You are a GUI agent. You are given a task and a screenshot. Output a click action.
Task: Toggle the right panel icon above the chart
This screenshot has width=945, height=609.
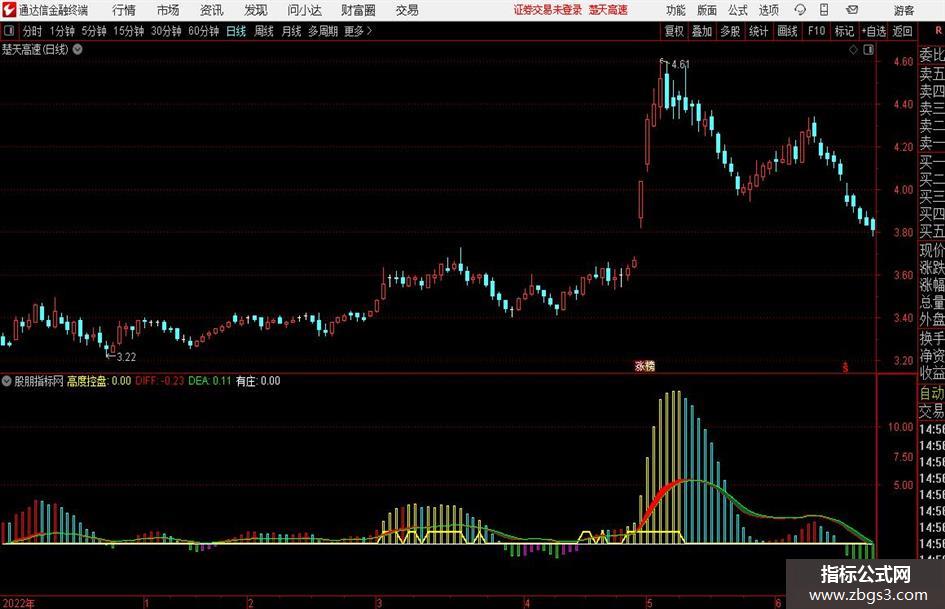(868, 50)
